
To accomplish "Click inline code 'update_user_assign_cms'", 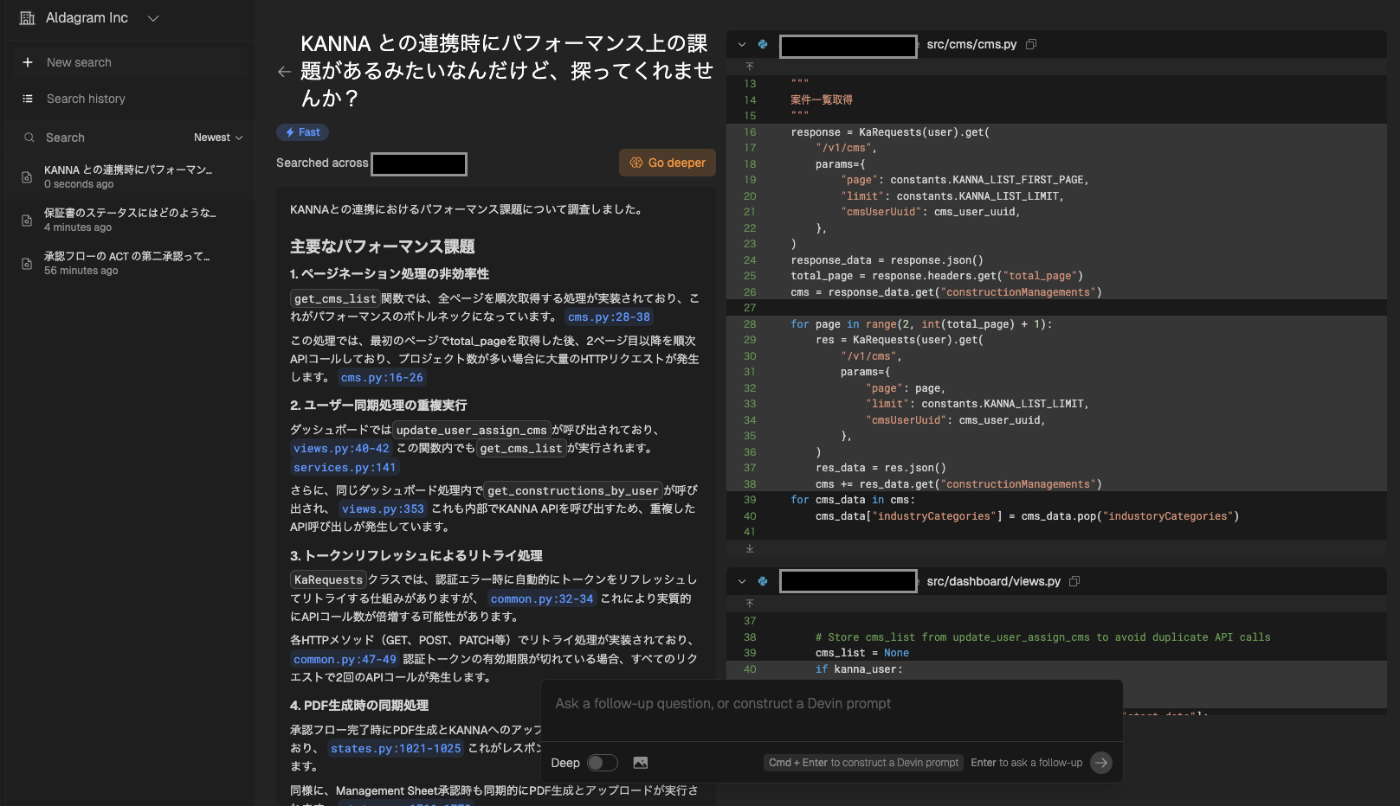I will point(470,430).
